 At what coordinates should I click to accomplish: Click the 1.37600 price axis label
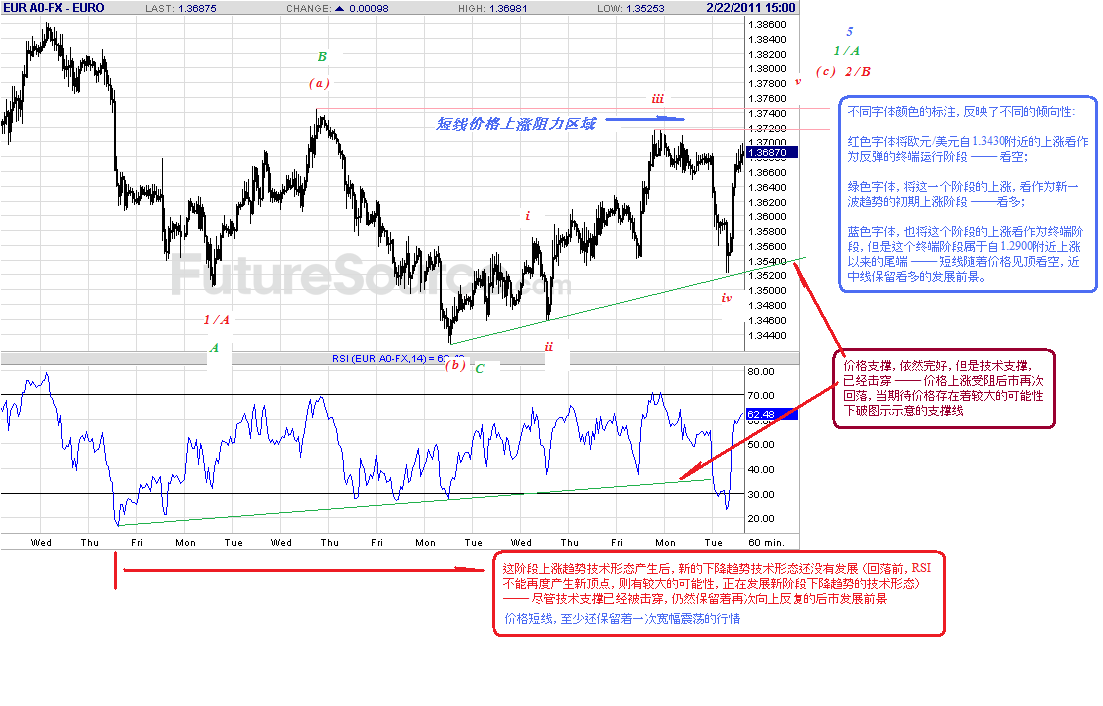(x=767, y=98)
